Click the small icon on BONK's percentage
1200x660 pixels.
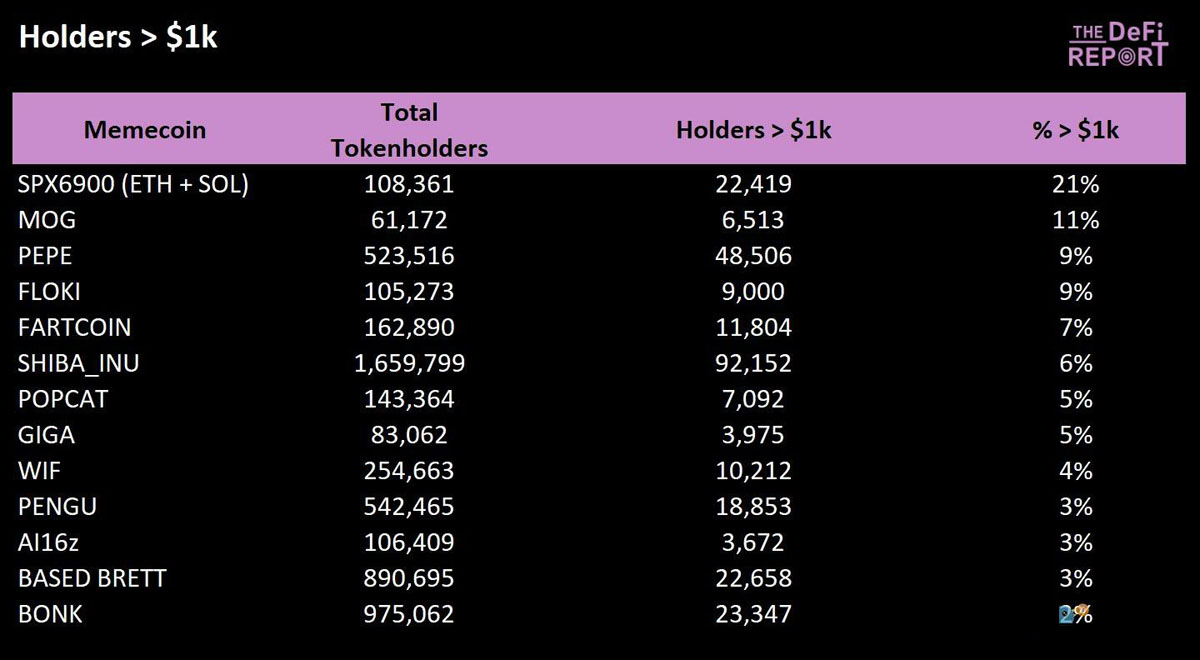[x=1067, y=613]
